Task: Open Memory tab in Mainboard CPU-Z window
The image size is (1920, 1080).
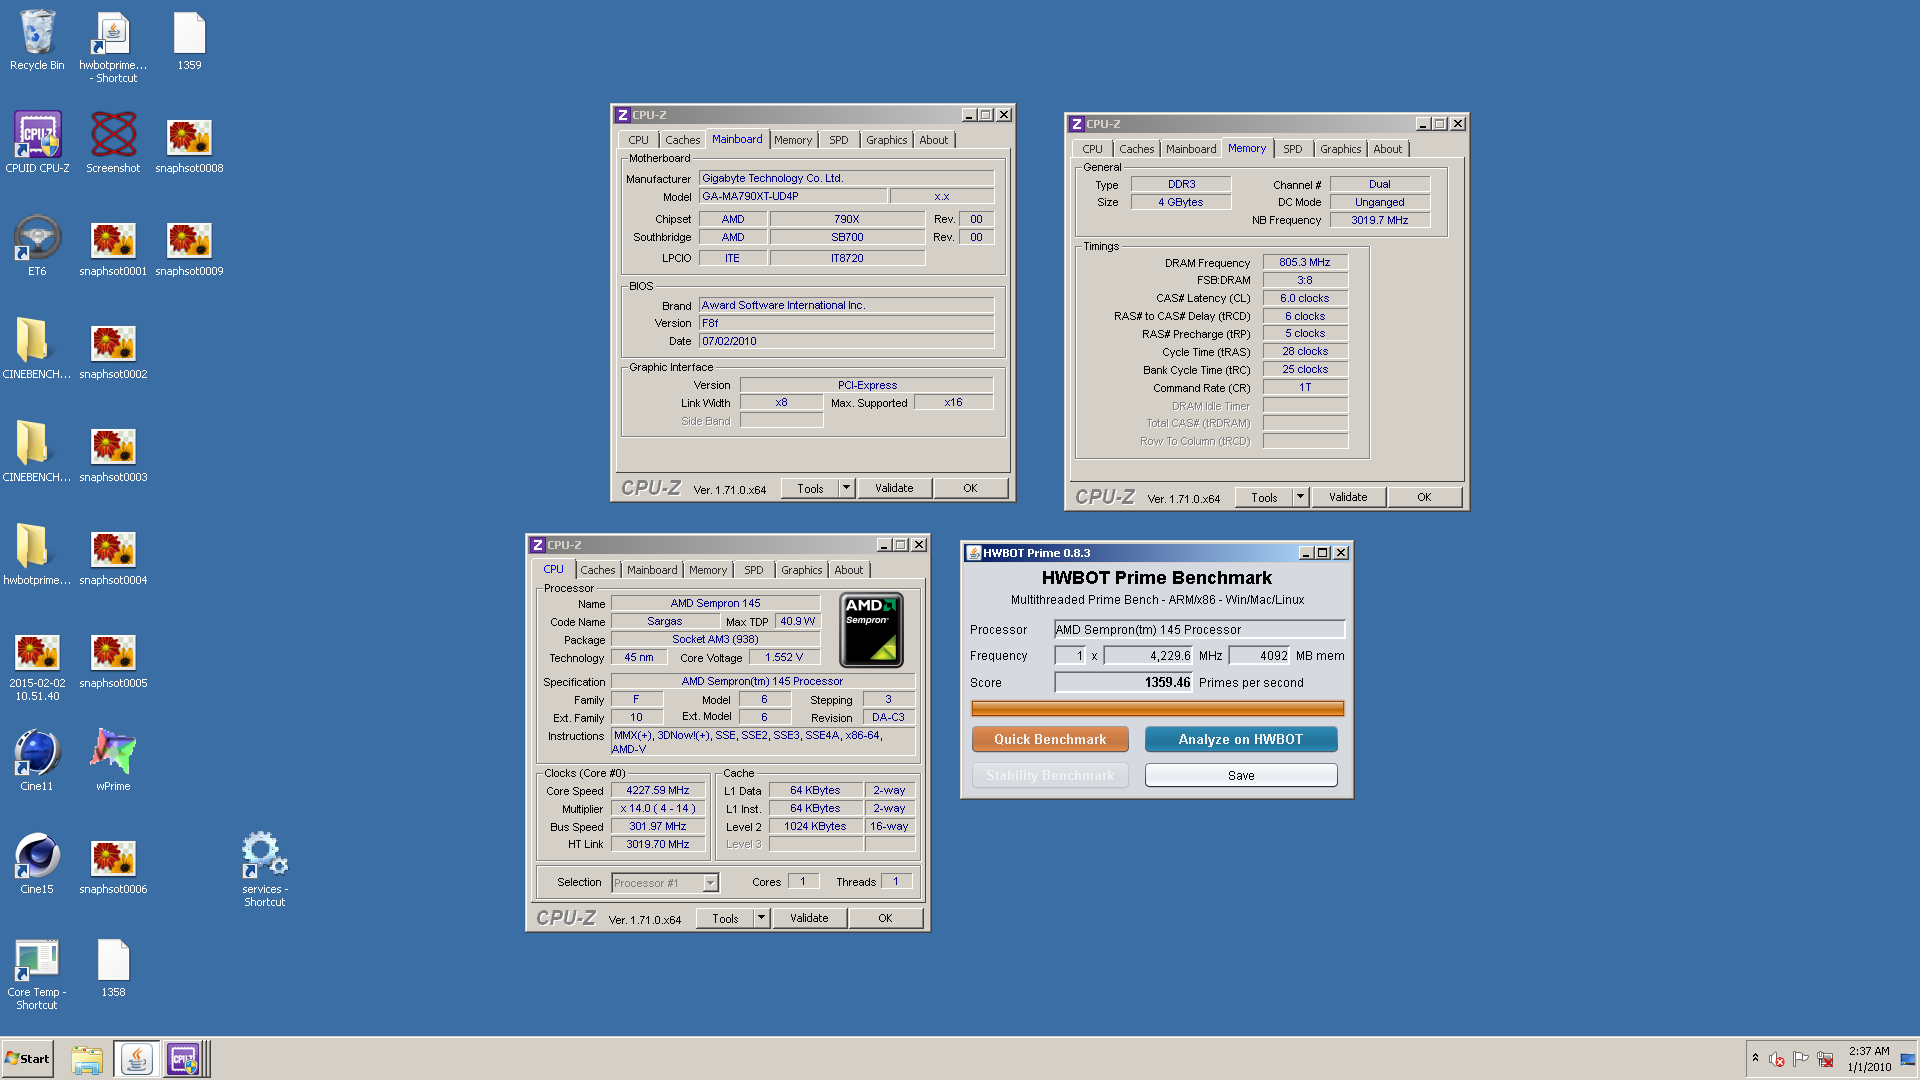Action: 792,140
